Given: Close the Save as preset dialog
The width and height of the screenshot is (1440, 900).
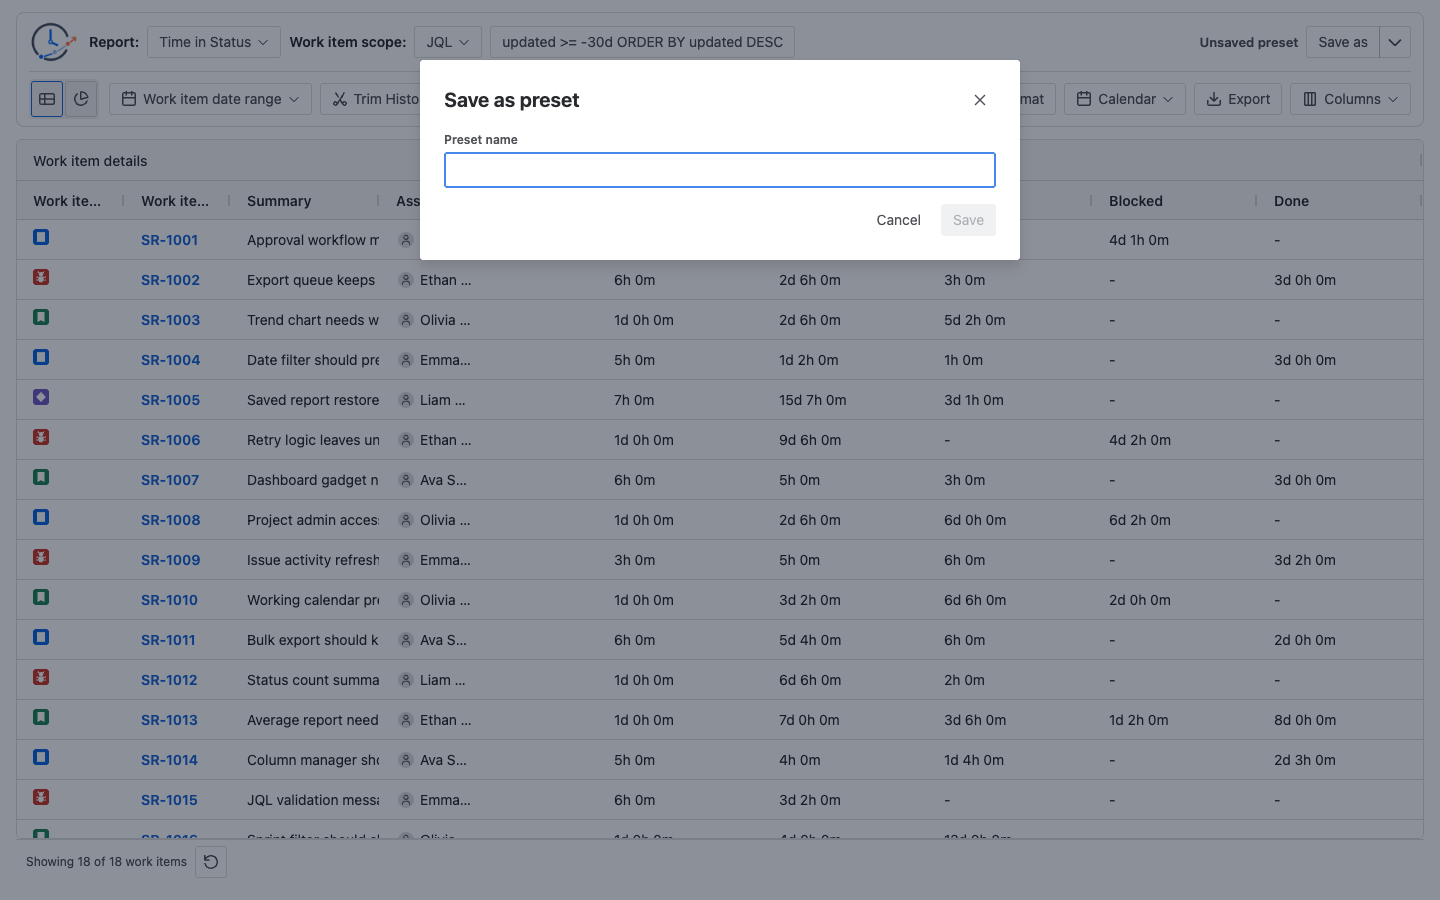Looking at the screenshot, I should pyautogui.click(x=980, y=100).
